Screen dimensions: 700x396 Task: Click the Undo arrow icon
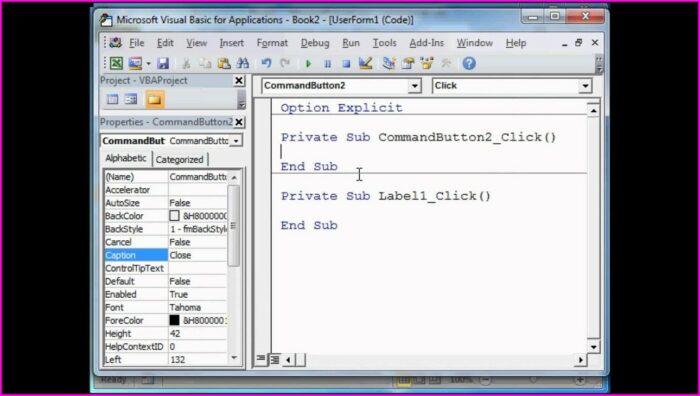click(x=267, y=63)
